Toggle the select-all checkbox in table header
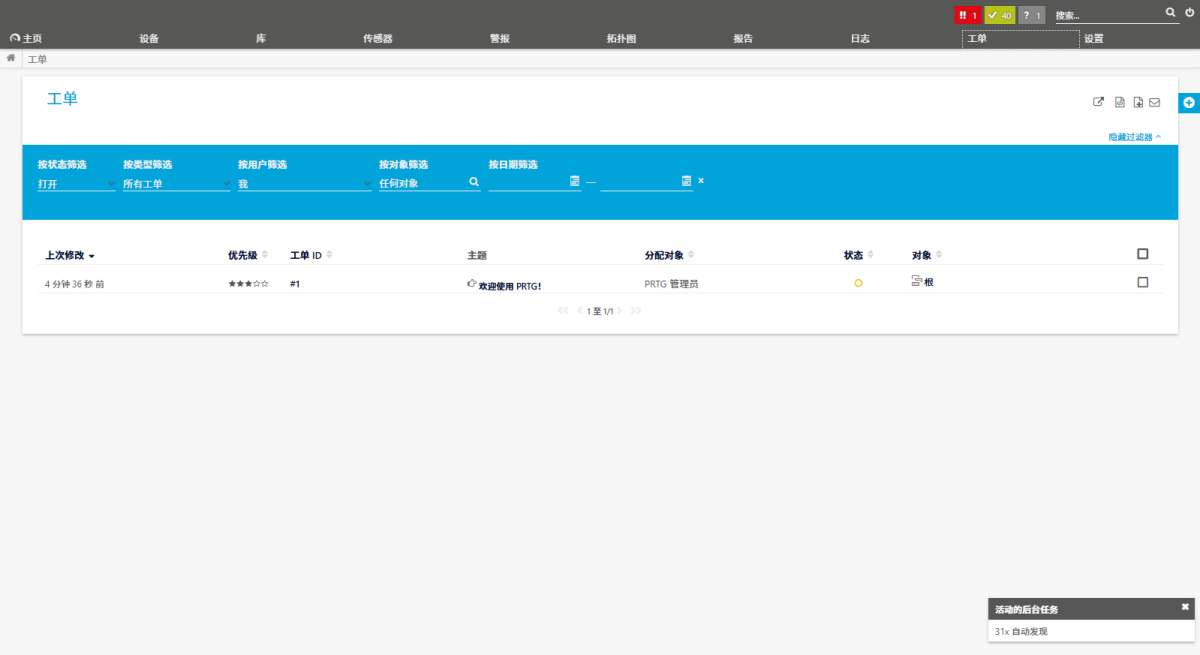 (x=1143, y=253)
